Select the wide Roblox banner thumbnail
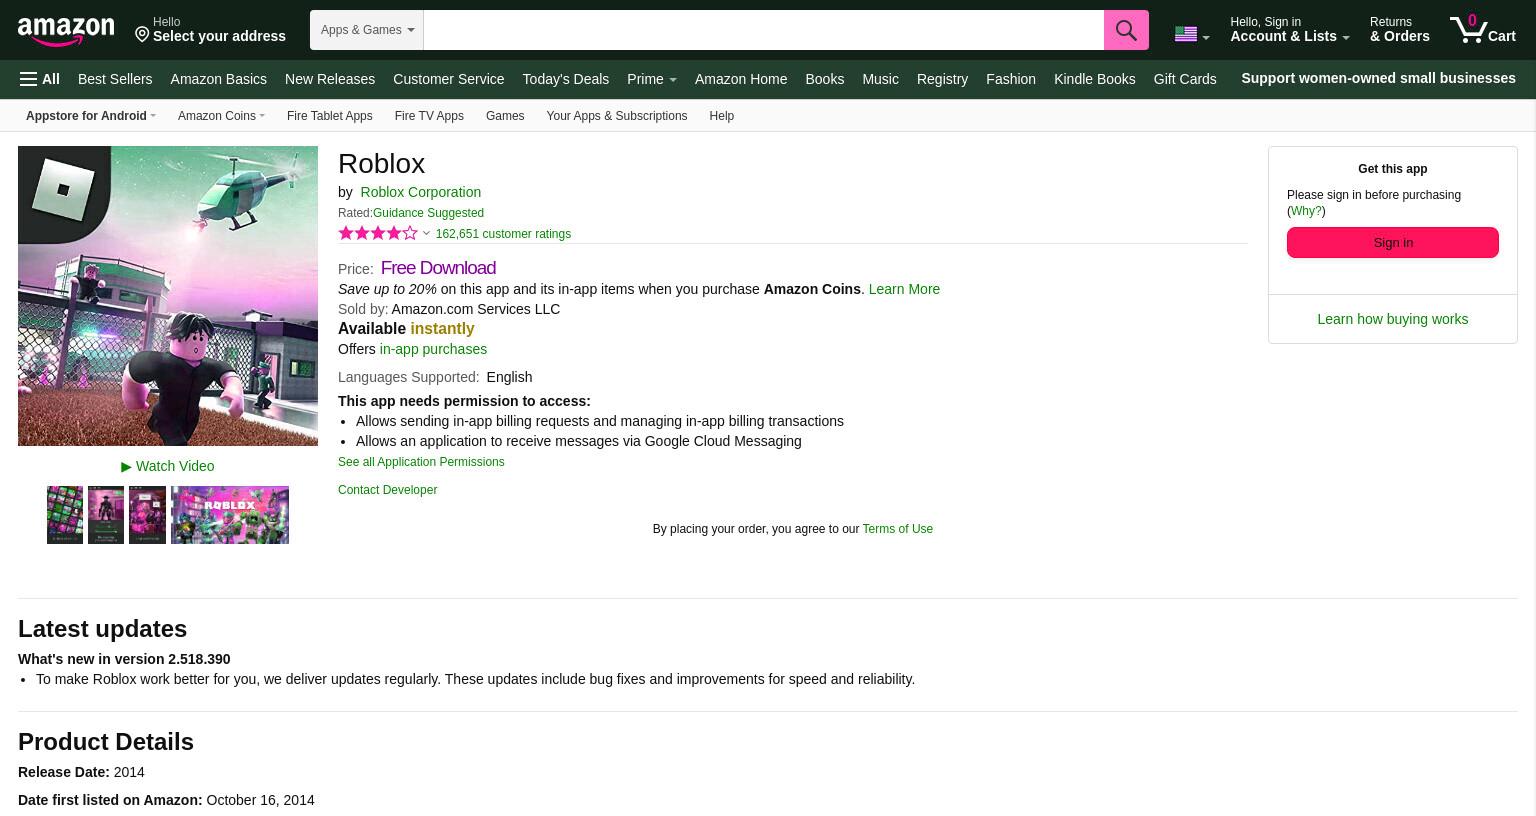Screen dimensions: 1536x816 pos(230,515)
